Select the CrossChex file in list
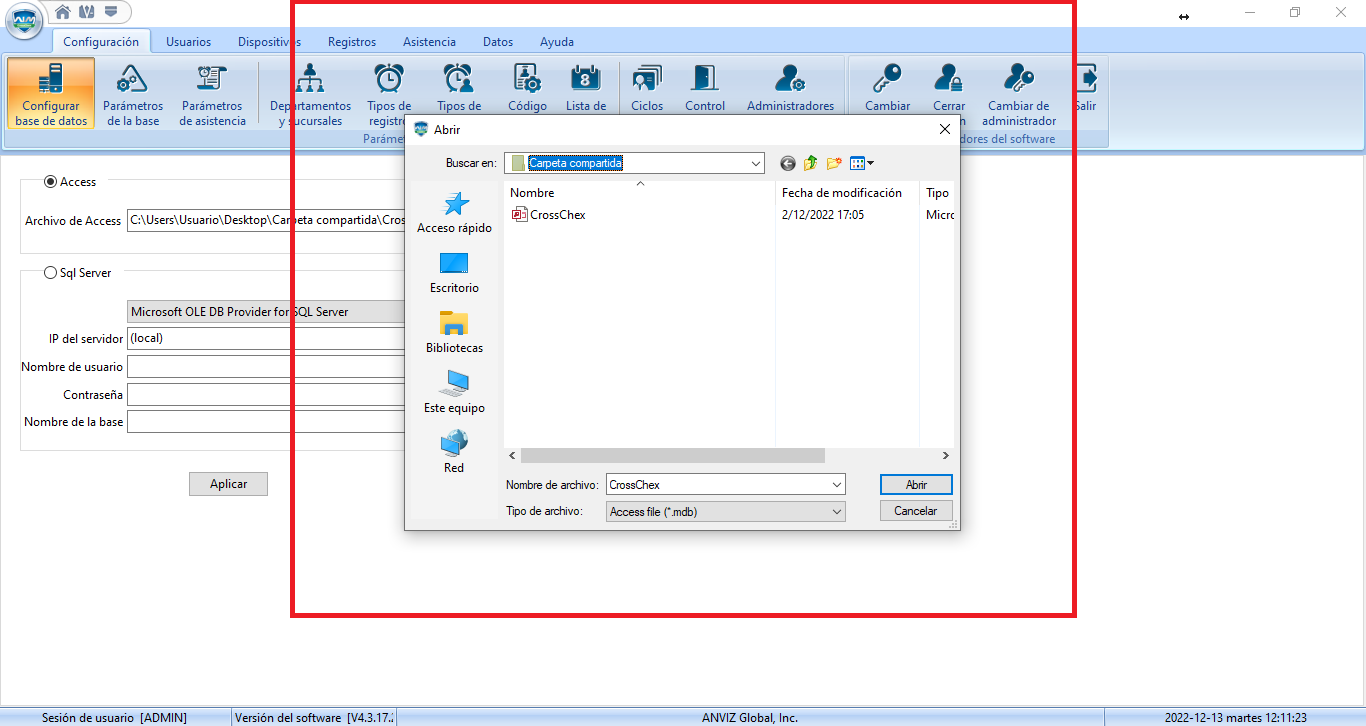Screen dimensions: 1366x726 549,214
